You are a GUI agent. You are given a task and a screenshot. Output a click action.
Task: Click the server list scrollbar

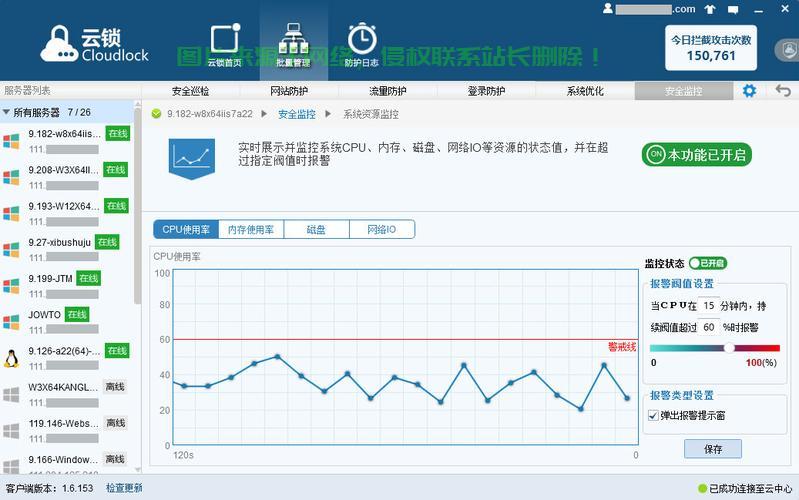click(x=138, y=204)
